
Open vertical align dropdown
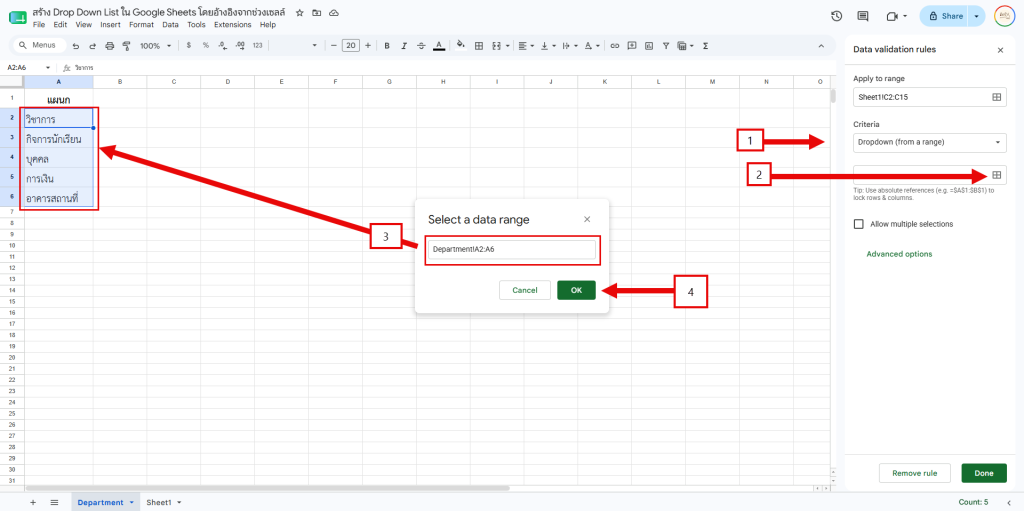547,46
